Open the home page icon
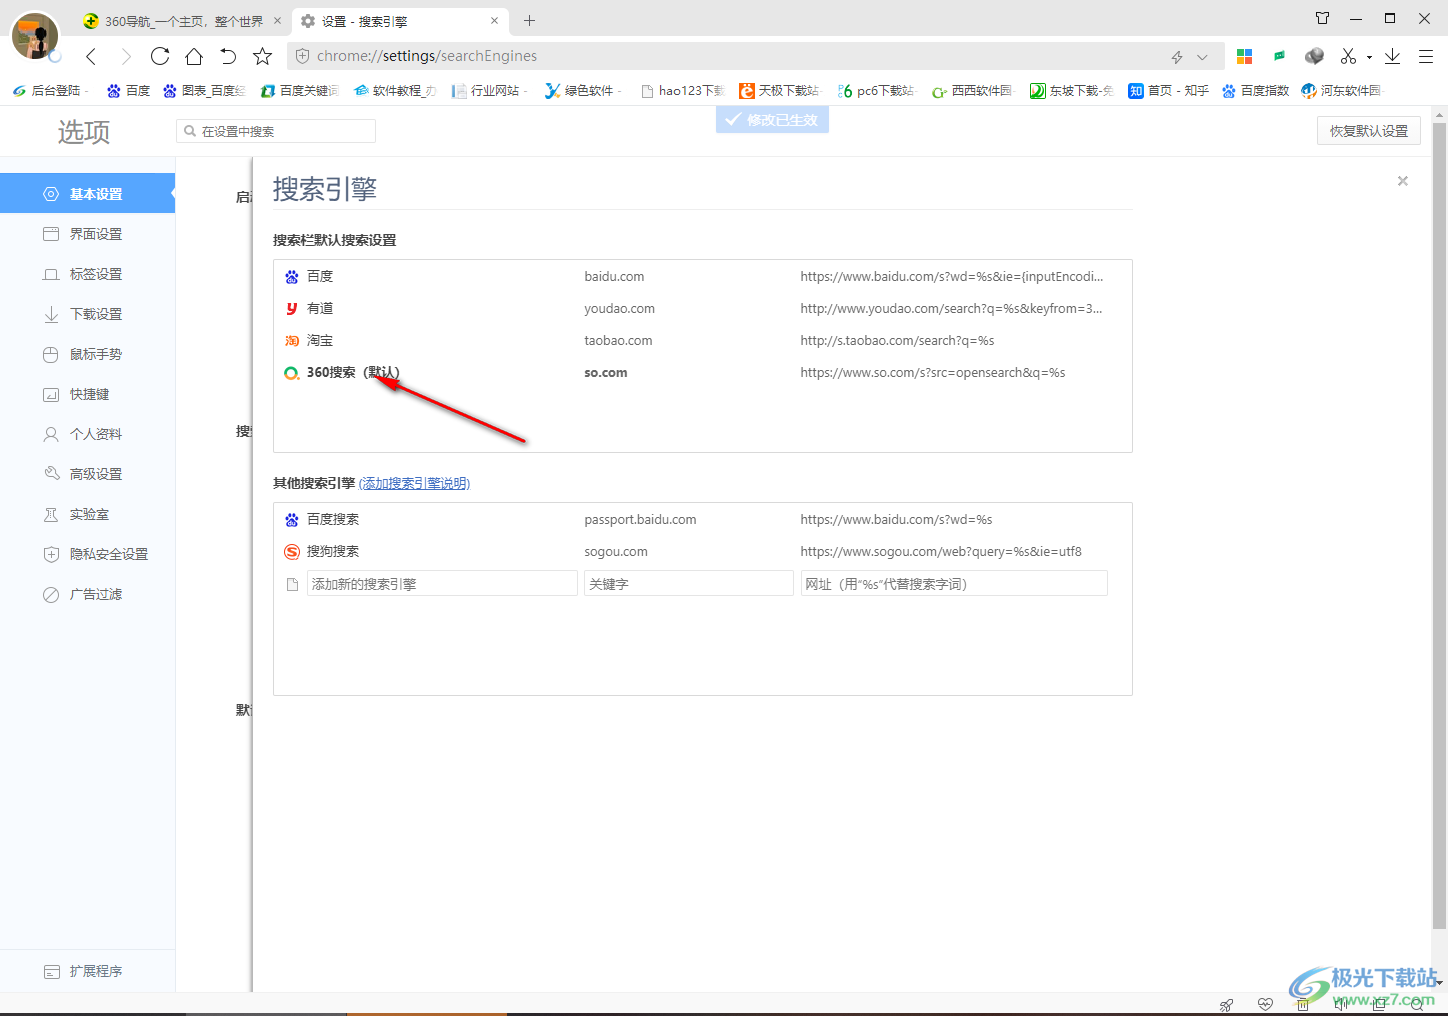 (194, 56)
